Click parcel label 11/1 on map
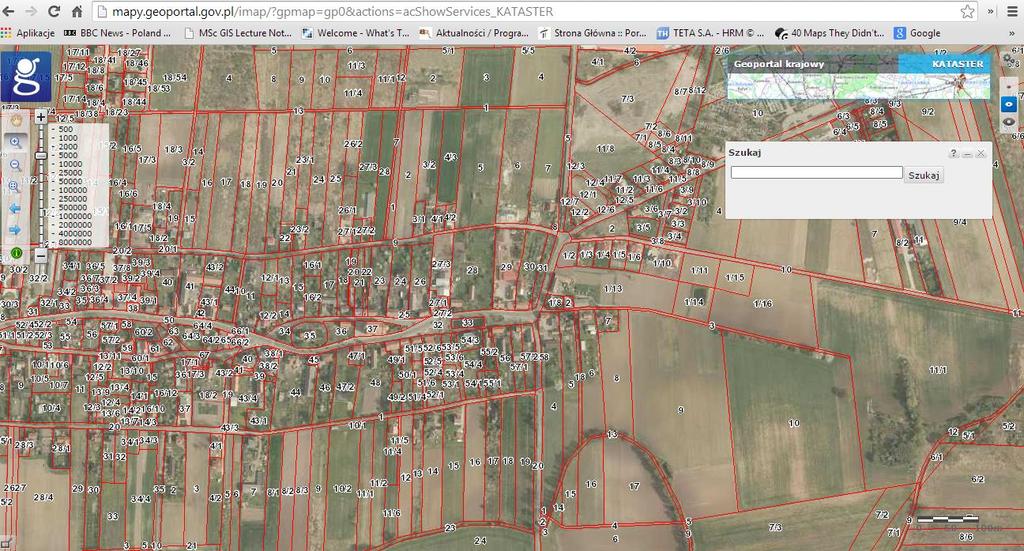1024x551 pixels. click(x=938, y=370)
